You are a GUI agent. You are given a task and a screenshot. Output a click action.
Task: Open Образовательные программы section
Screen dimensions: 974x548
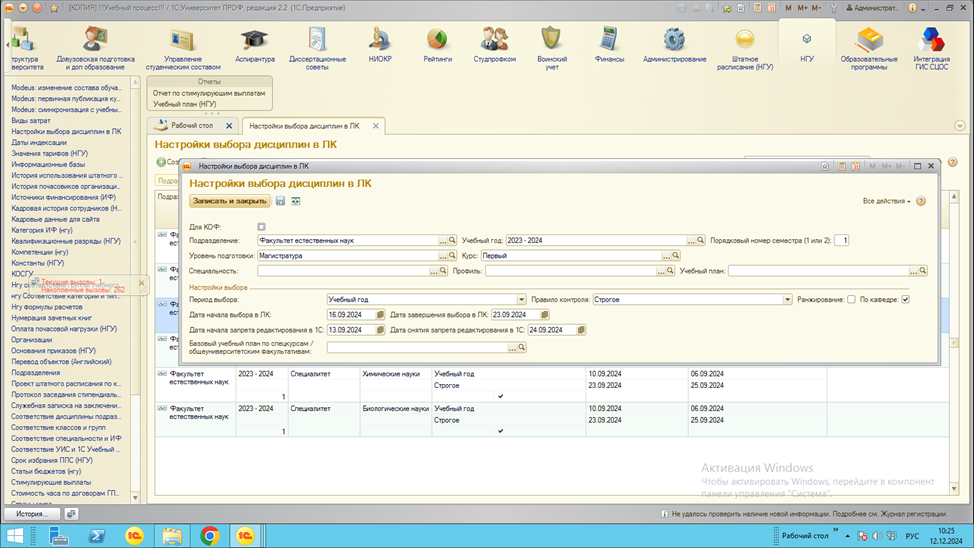pyautogui.click(x=868, y=48)
